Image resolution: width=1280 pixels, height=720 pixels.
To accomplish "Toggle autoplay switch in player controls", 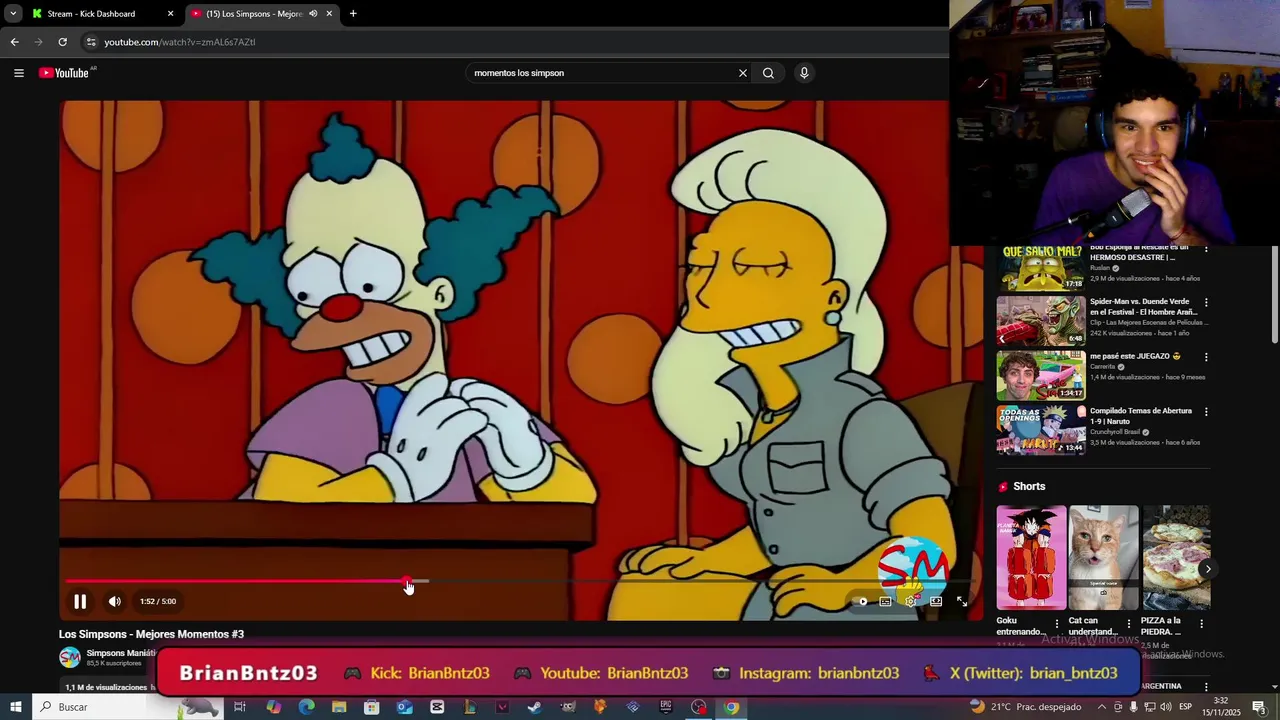I will 862,601.
